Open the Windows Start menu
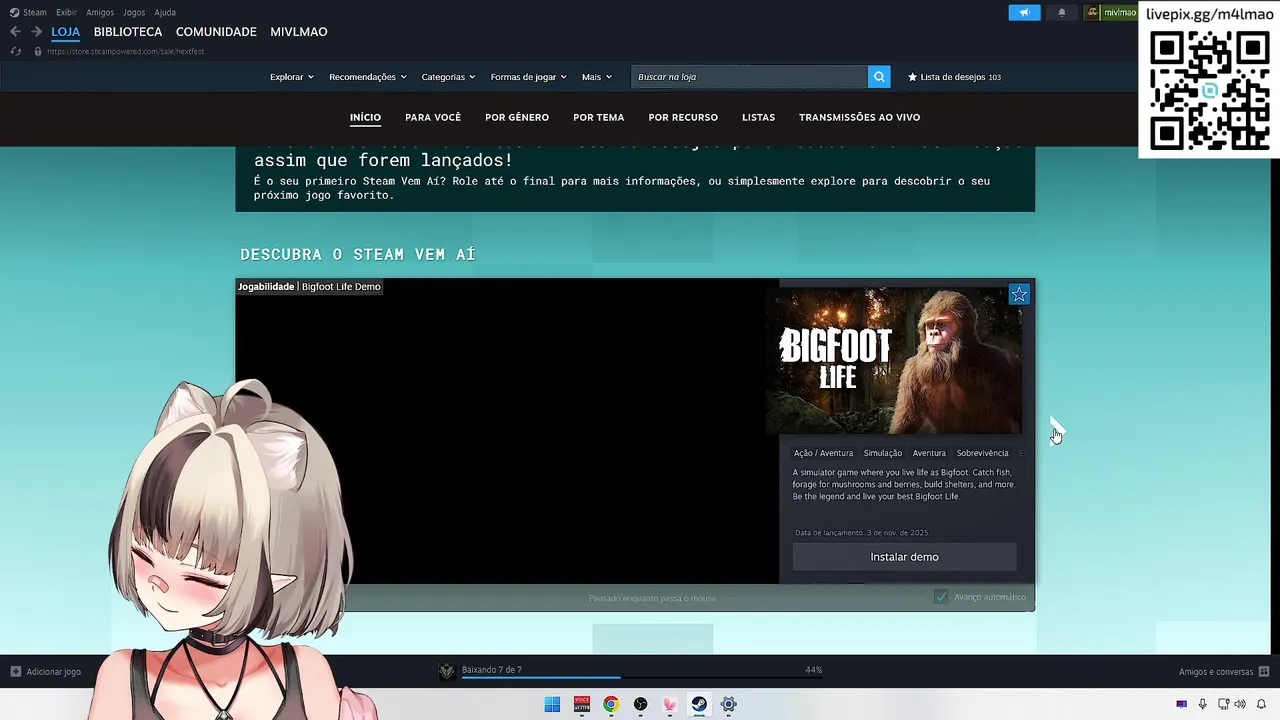1280x720 pixels. (552, 704)
